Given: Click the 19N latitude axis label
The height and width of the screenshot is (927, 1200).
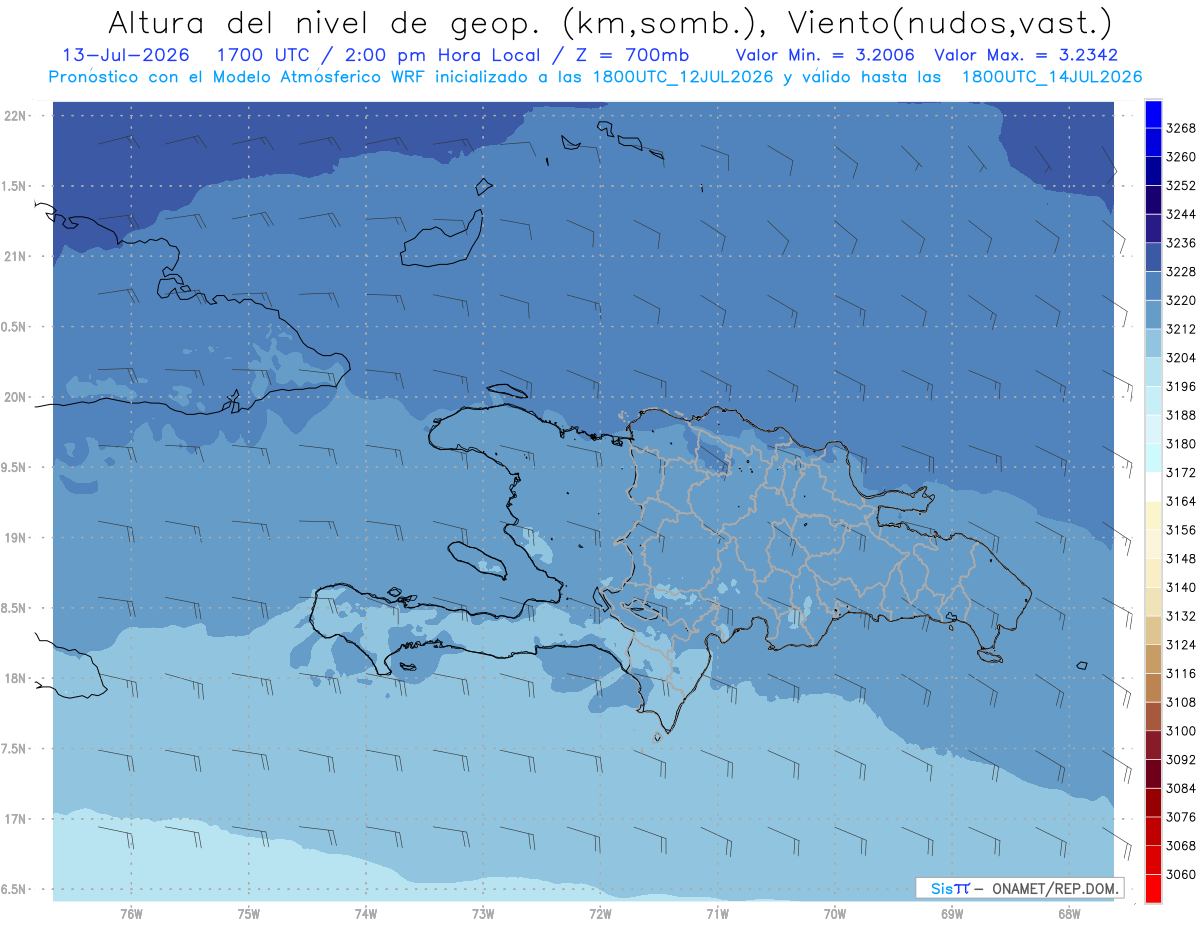Looking at the screenshot, I should tap(16, 537).
